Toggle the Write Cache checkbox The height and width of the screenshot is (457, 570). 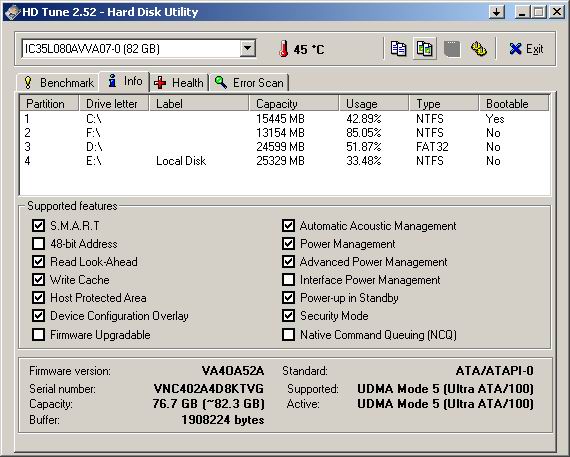click(x=38, y=280)
